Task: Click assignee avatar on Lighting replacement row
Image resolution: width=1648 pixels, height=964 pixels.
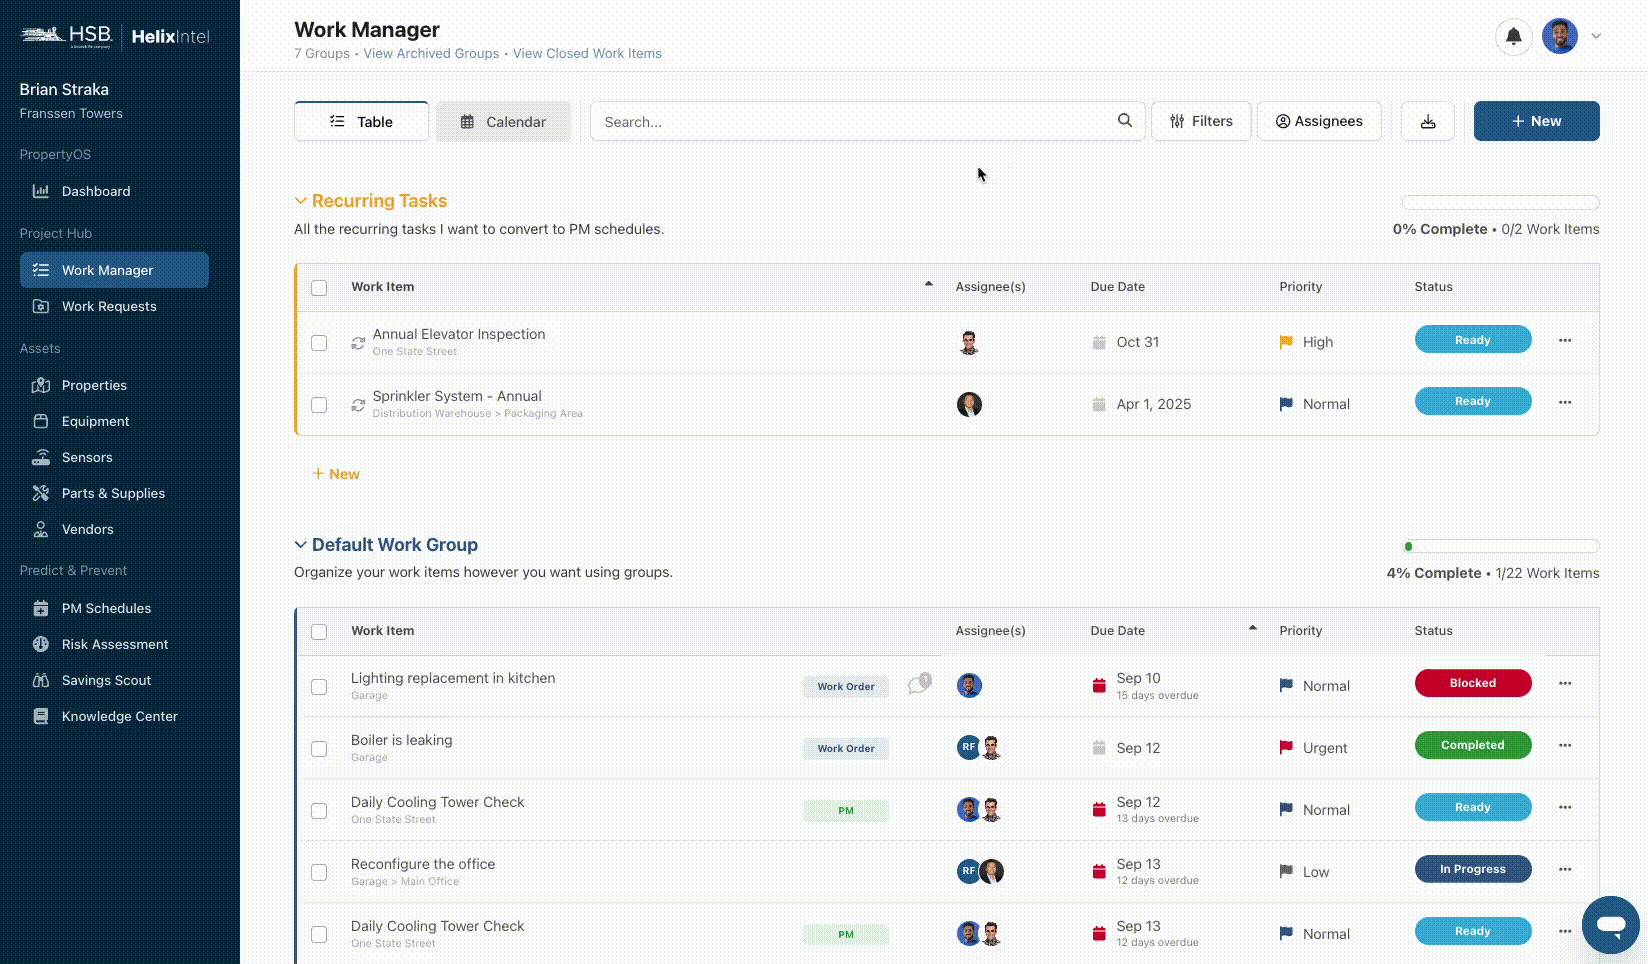Action: 969,685
